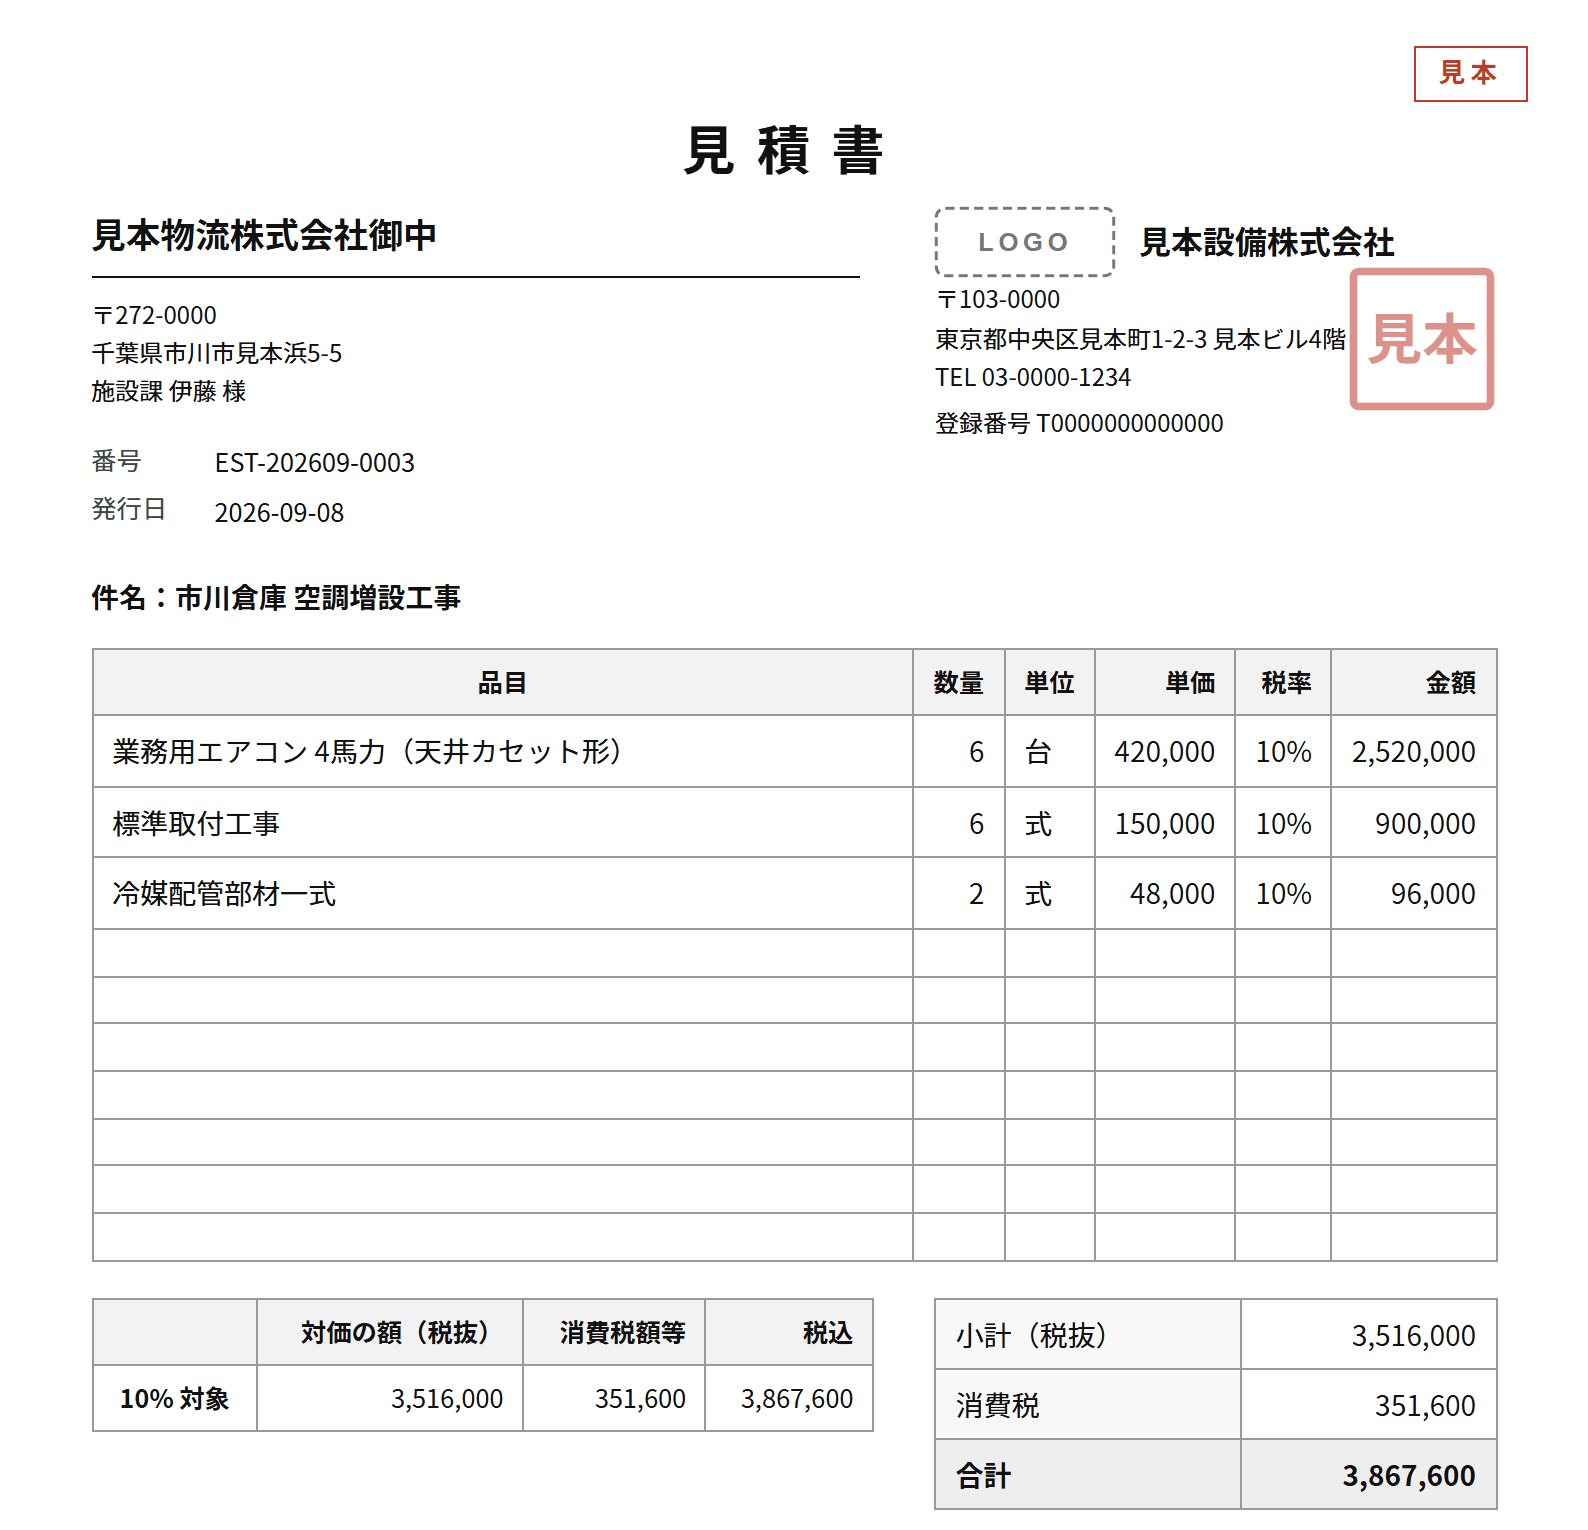The image size is (1588, 1530).
Task: Click the unit price 48,000
Action: click(x=1173, y=894)
